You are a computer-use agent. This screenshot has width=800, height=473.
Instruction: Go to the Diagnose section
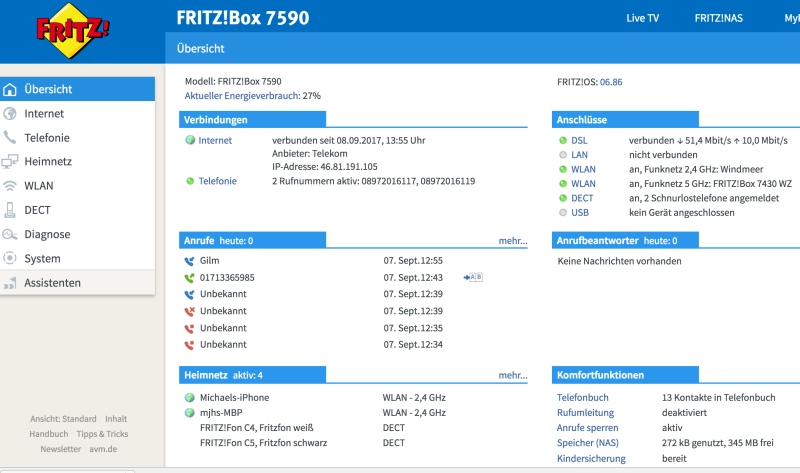point(77,234)
